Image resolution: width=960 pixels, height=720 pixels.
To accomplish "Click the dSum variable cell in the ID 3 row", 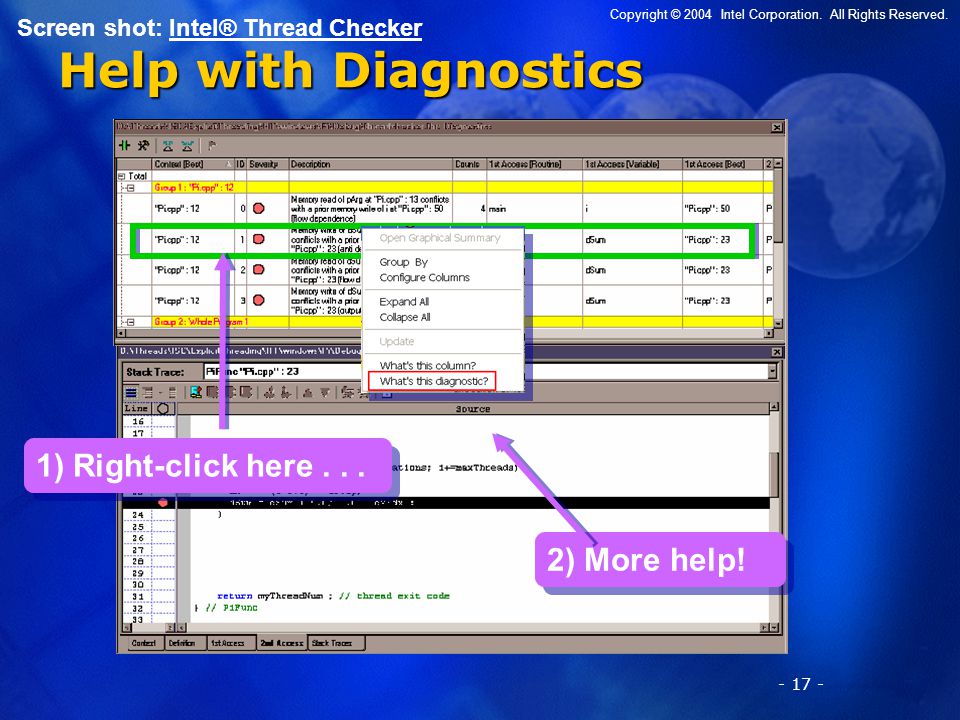I will 632,301.
